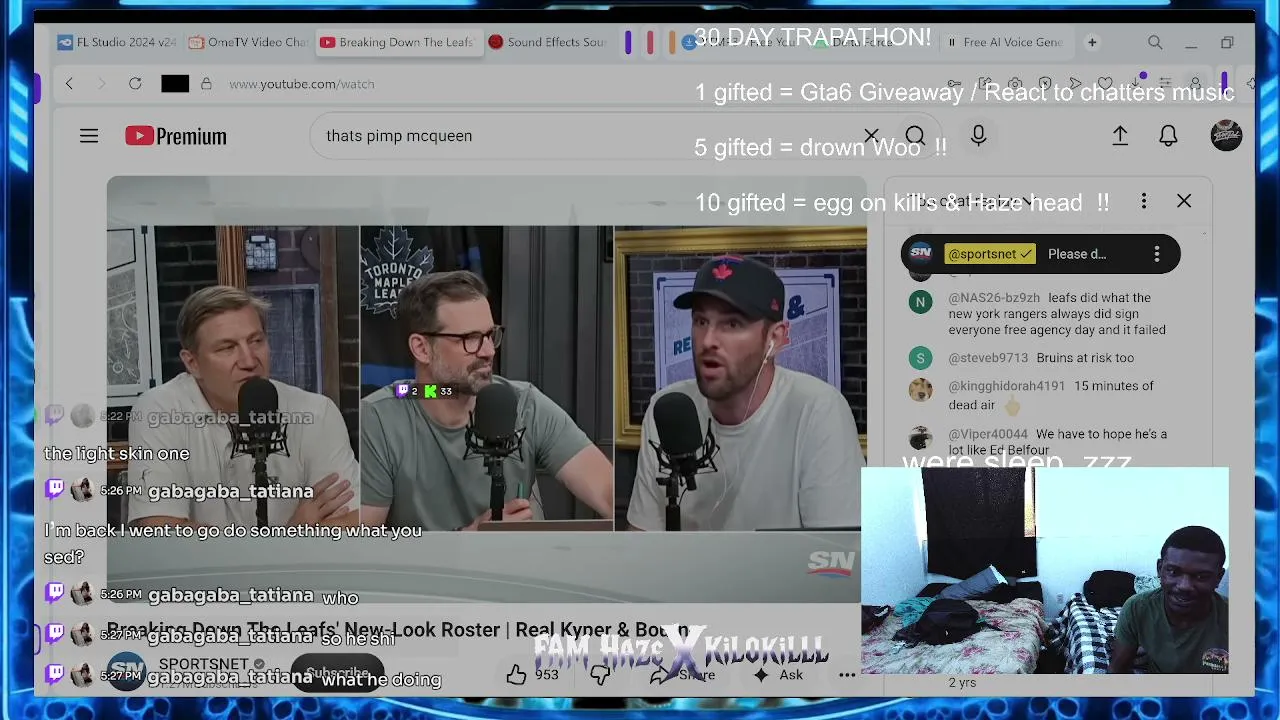View site info via lock icon

coord(206,84)
